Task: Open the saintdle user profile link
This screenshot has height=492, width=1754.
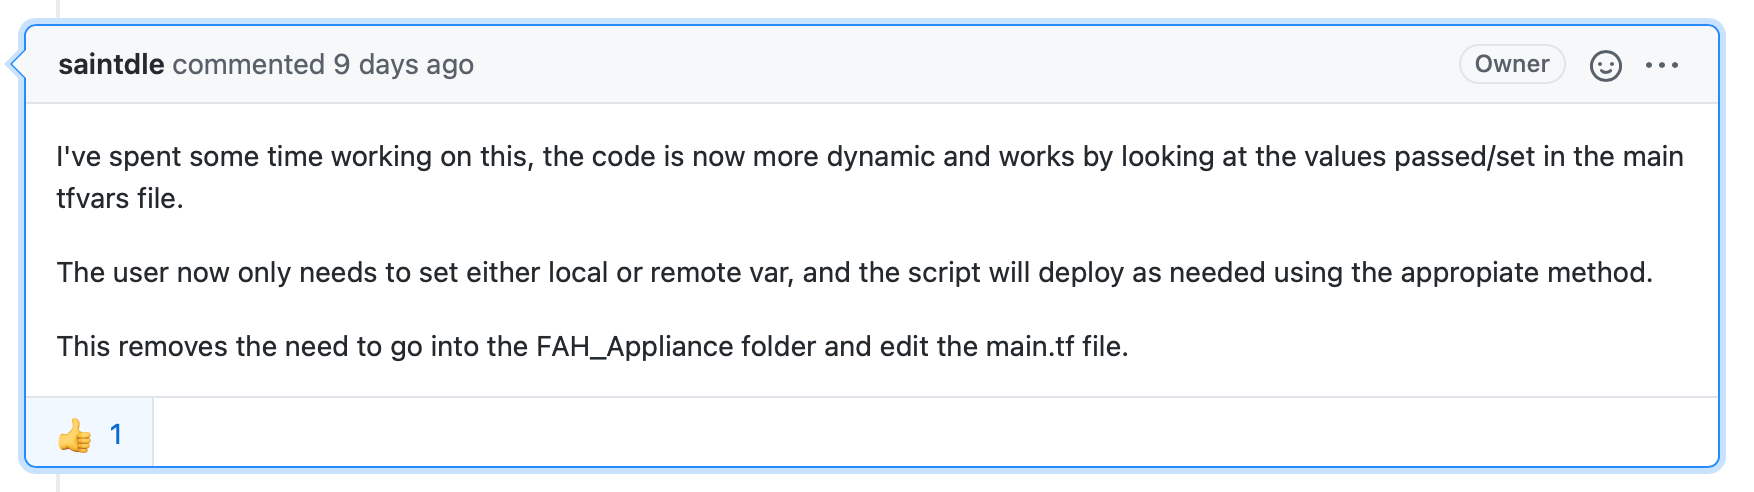Action: (111, 64)
